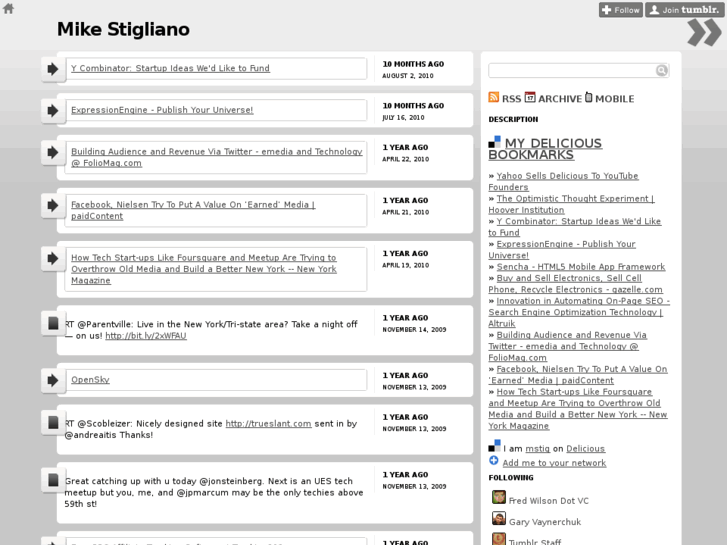Open 'ExpressionEngine - Publish Your Universe!' post link
The height and width of the screenshot is (545, 727).
pos(162,110)
